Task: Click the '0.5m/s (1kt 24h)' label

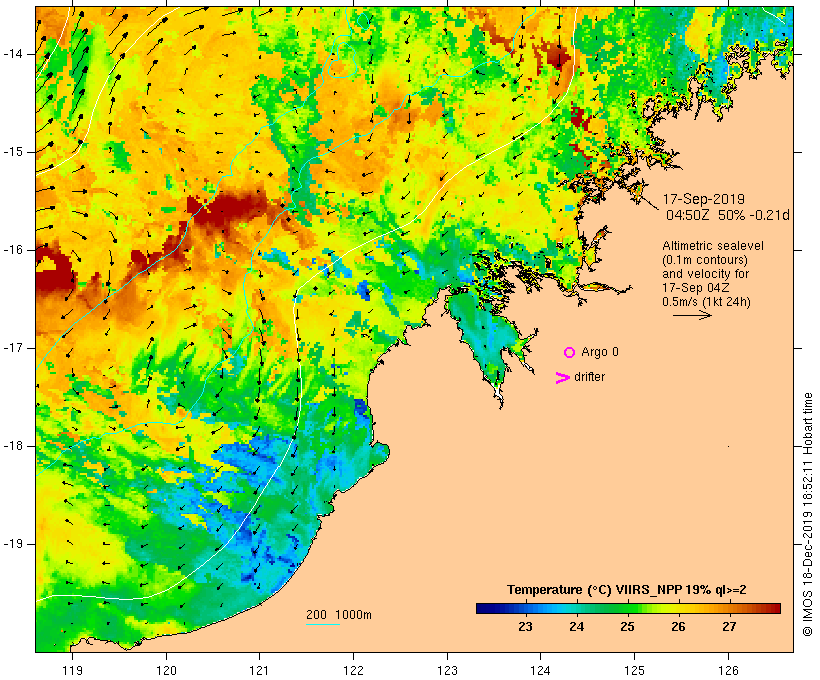Action: (x=706, y=302)
